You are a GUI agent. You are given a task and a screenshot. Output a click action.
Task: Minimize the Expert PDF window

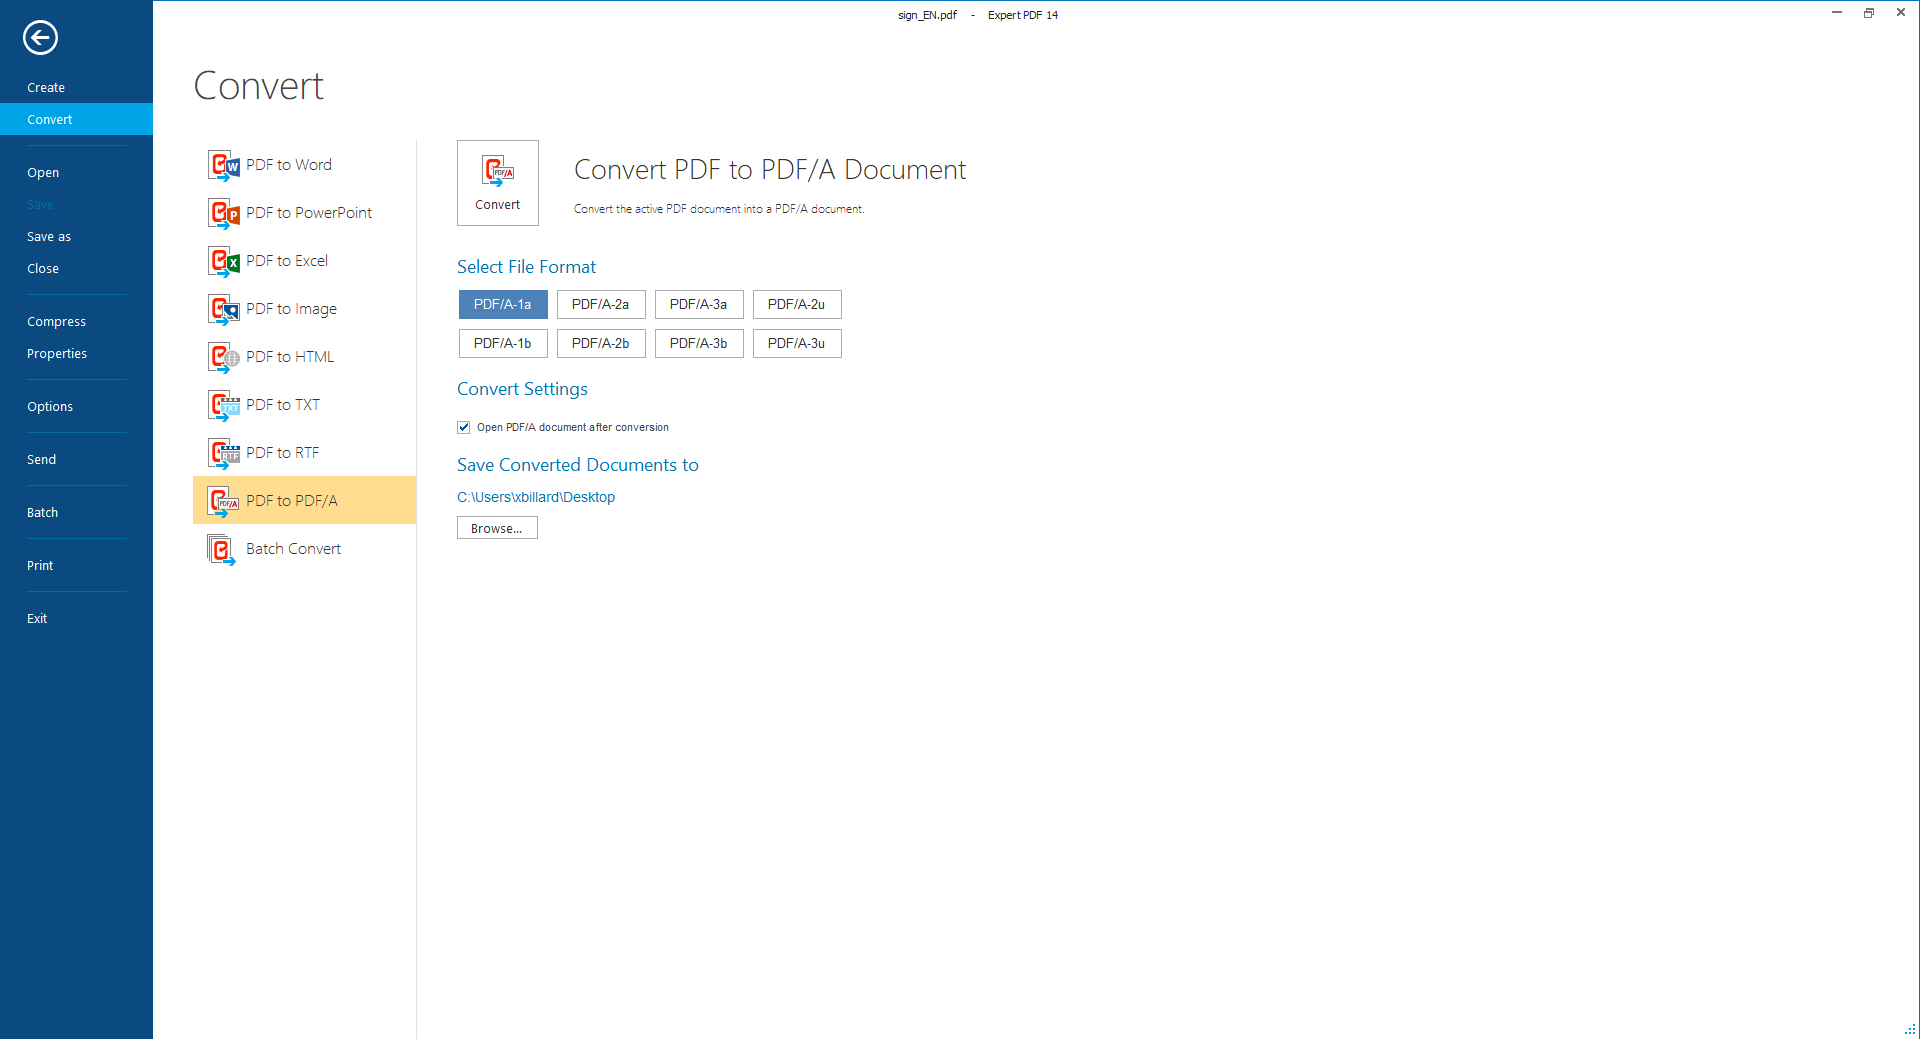click(x=1837, y=13)
